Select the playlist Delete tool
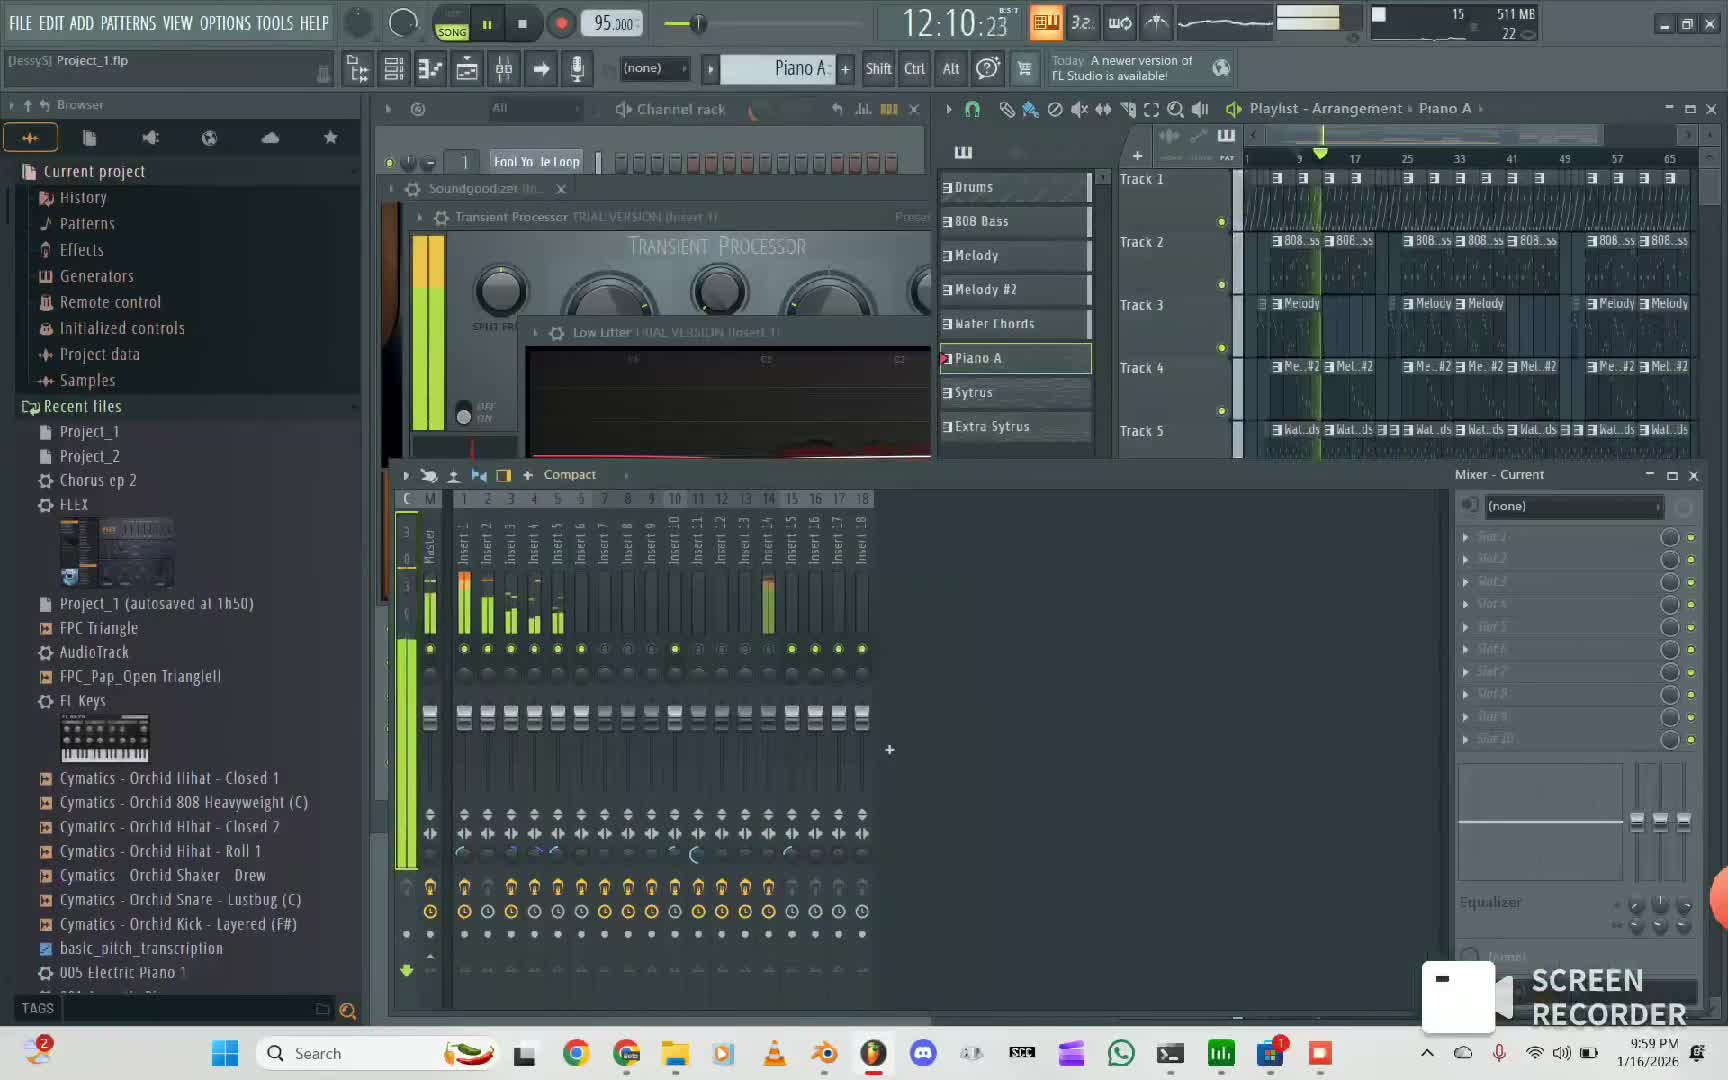 tap(1055, 109)
